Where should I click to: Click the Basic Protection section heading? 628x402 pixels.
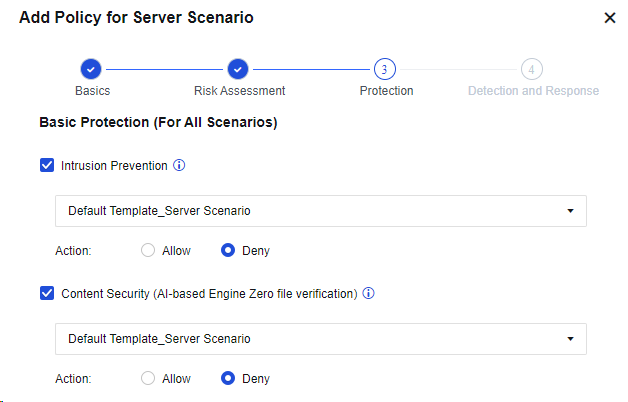click(x=157, y=123)
